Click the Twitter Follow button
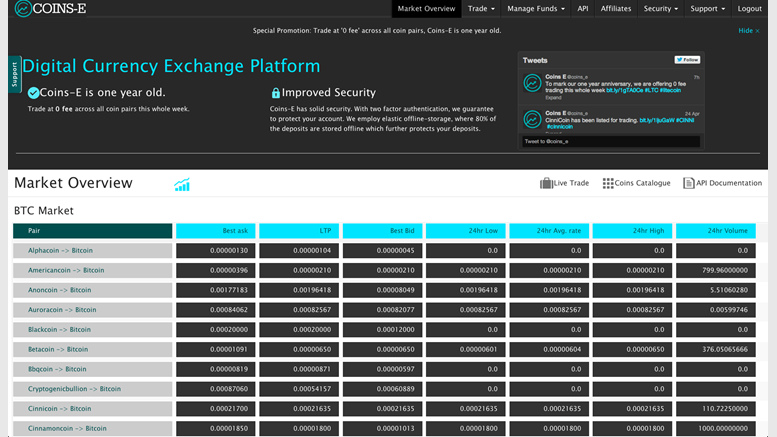Image resolution: width=777 pixels, height=437 pixels. (x=687, y=60)
